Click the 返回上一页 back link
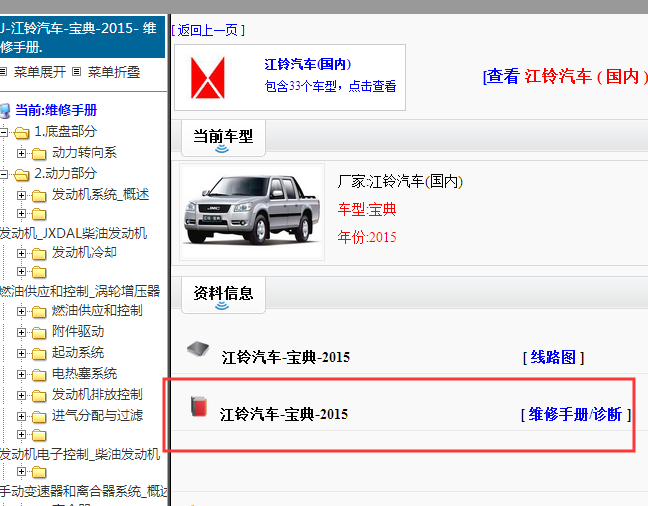The image size is (648, 506). coord(208,30)
